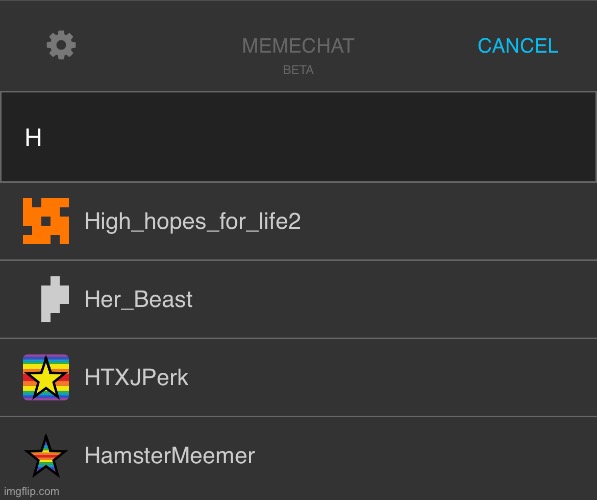Choose the username High_hopes_for_life2

(193, 221)
